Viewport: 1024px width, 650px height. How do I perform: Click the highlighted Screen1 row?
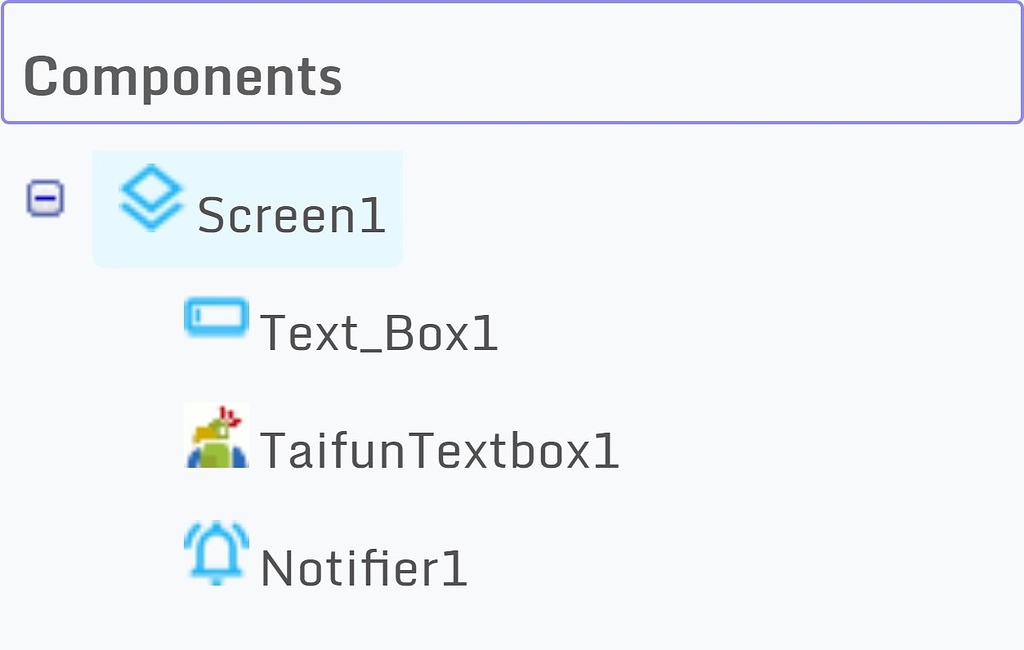click(x=247, y=208)
